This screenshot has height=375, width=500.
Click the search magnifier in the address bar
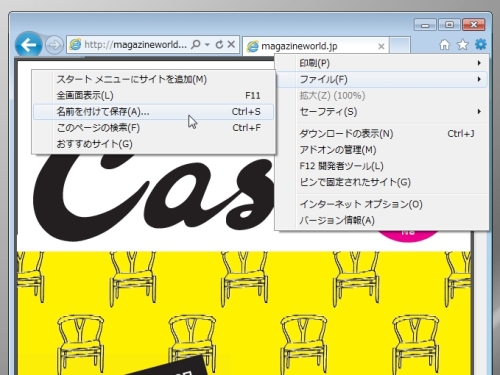[196, 44]
